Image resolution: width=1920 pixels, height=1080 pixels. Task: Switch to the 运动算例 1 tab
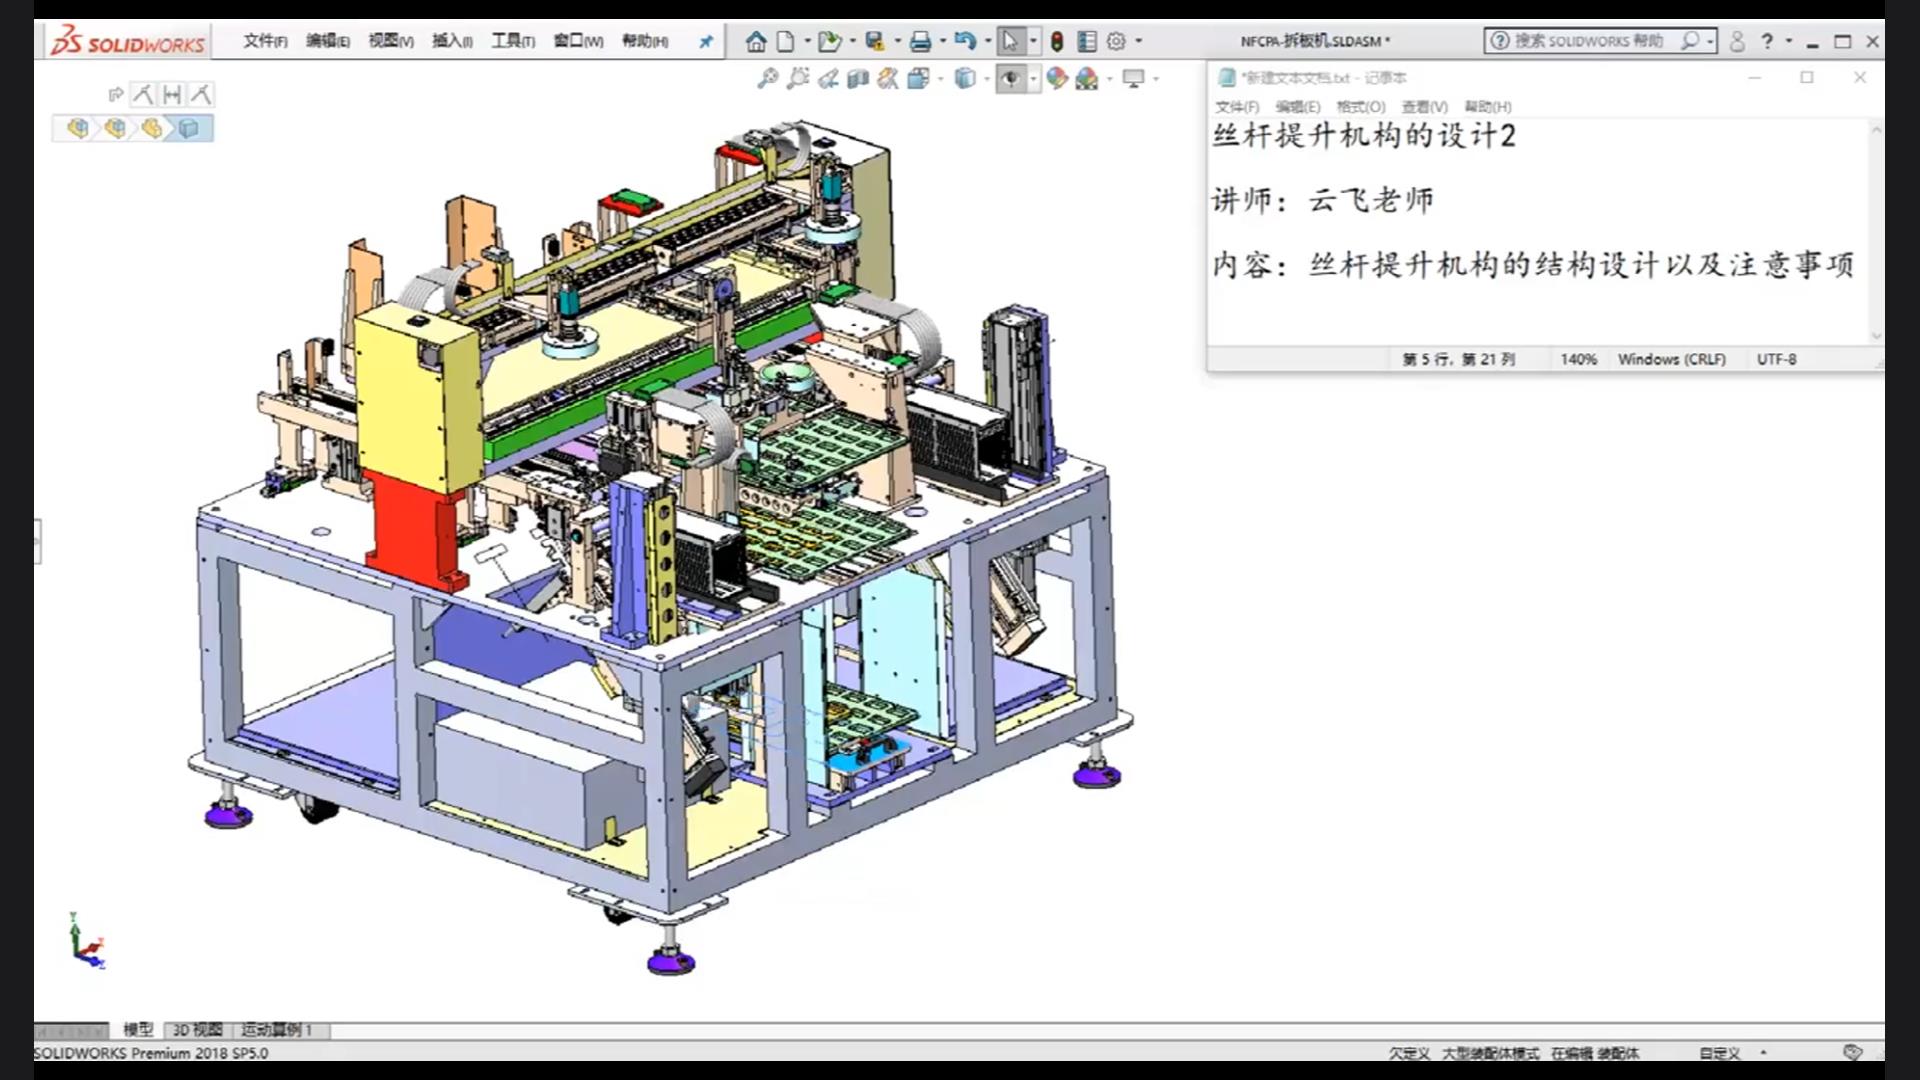[x=278, y=1029]
